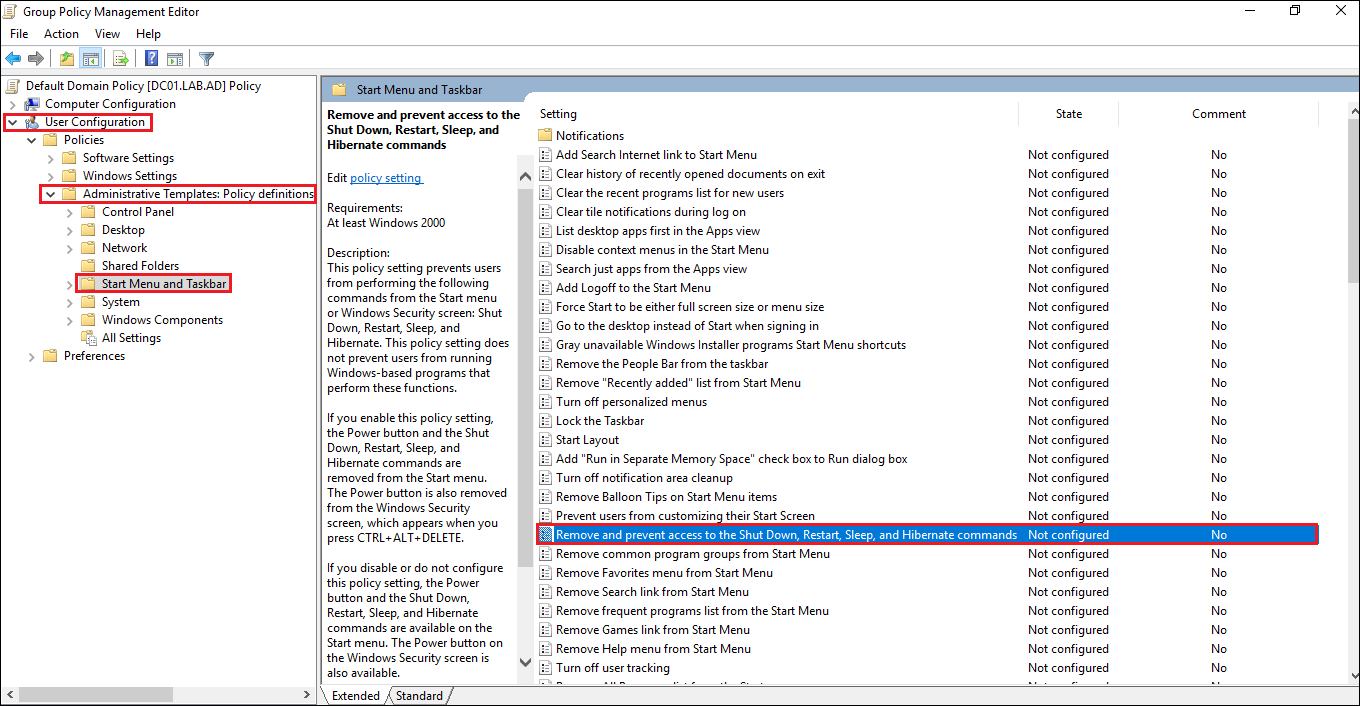Expand the Control Panel tree node
This screenshot has height=706, width=1360.
(70, 212)
